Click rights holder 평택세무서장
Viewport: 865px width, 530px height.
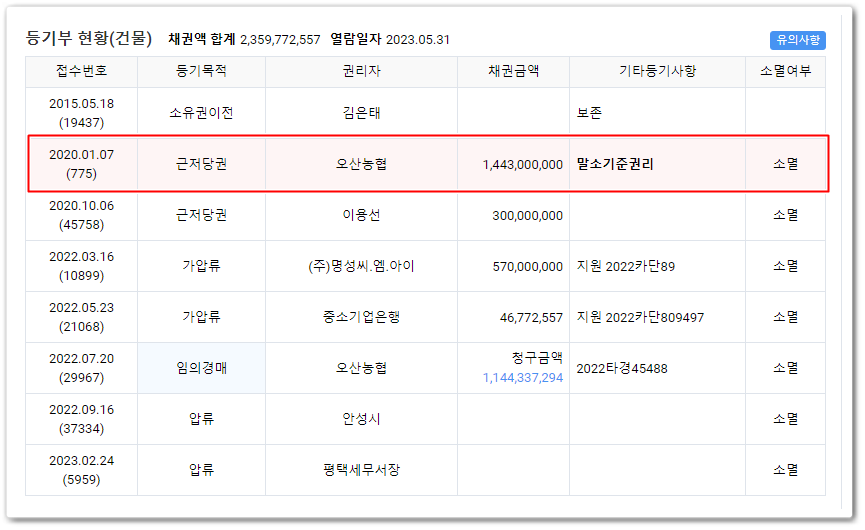(x=361, y=470)
